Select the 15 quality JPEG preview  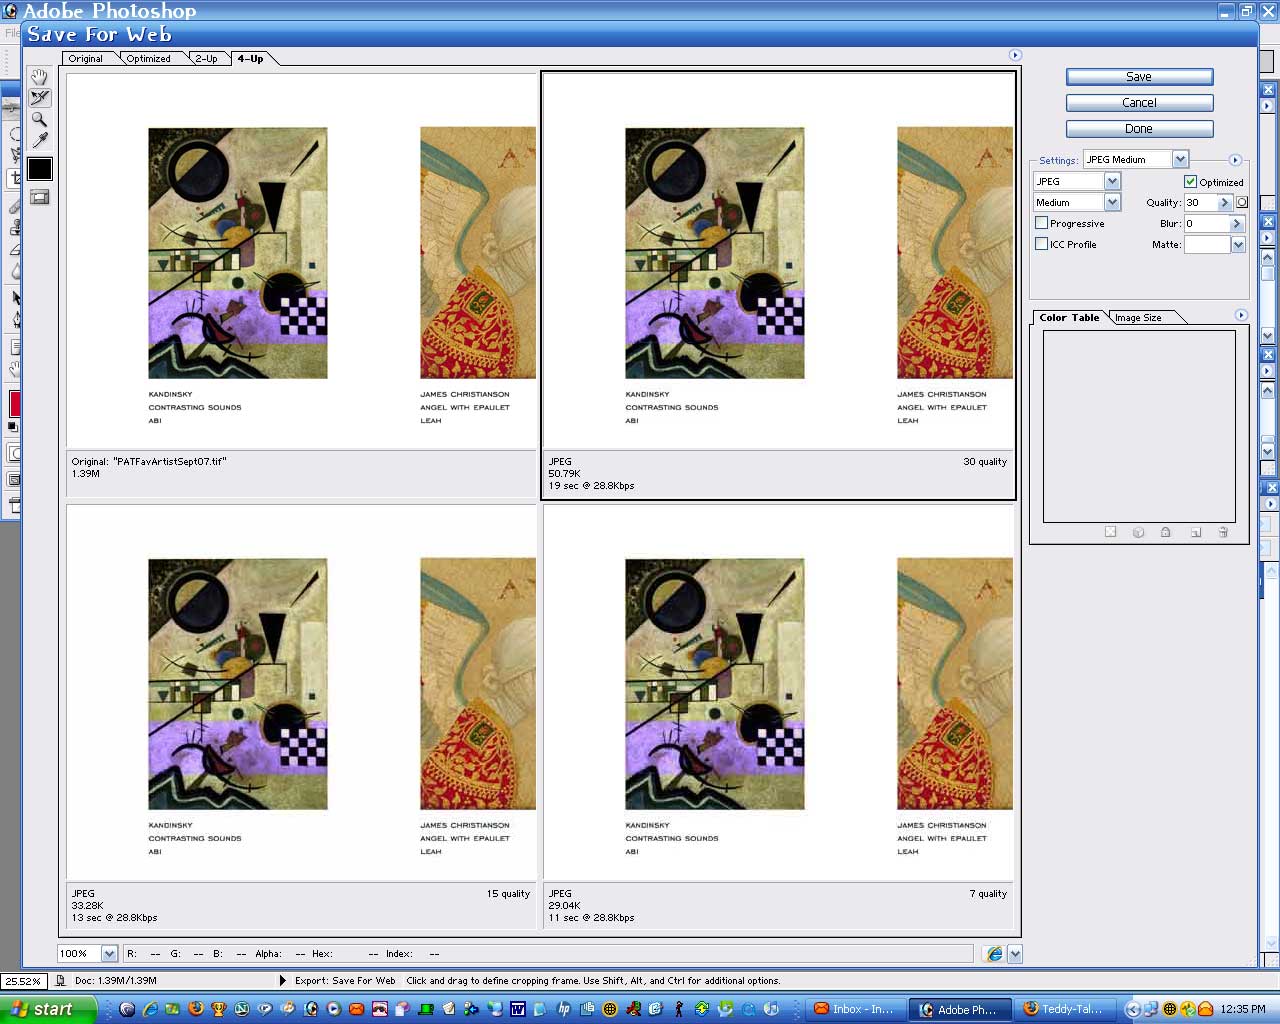tap(301, 692)
